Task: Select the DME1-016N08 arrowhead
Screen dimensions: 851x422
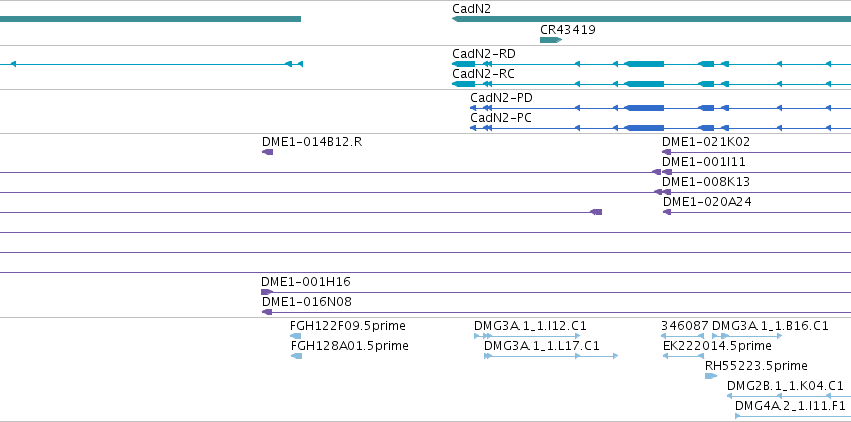Action: 267,312
